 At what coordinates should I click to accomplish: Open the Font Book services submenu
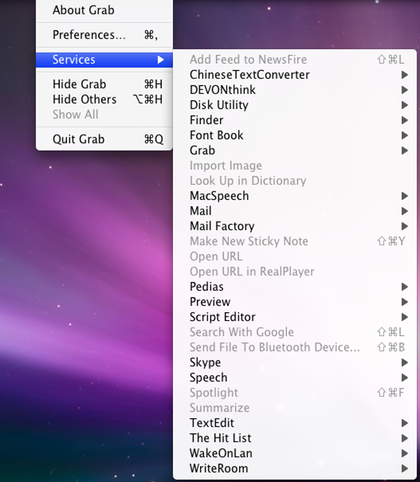point(295,135)
